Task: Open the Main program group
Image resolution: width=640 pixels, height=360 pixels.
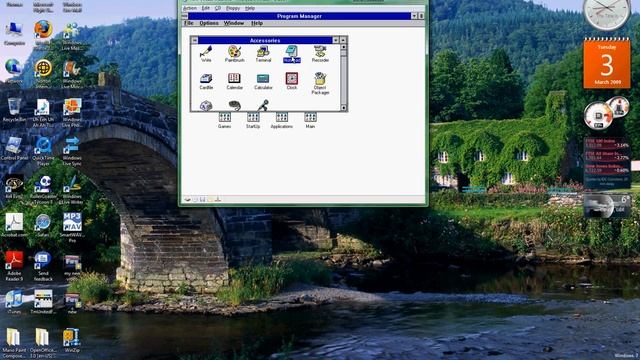Action: [x=310, y=120]
